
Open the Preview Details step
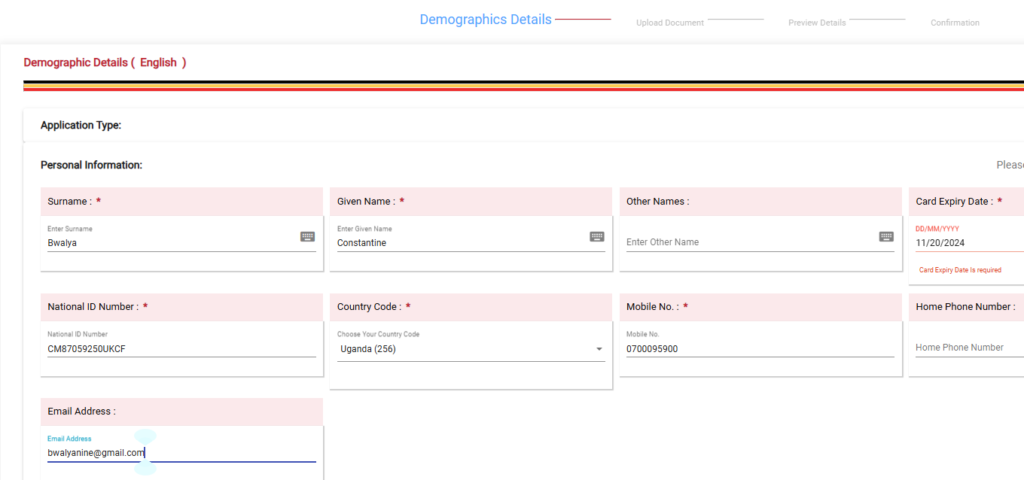coord(816,23)
